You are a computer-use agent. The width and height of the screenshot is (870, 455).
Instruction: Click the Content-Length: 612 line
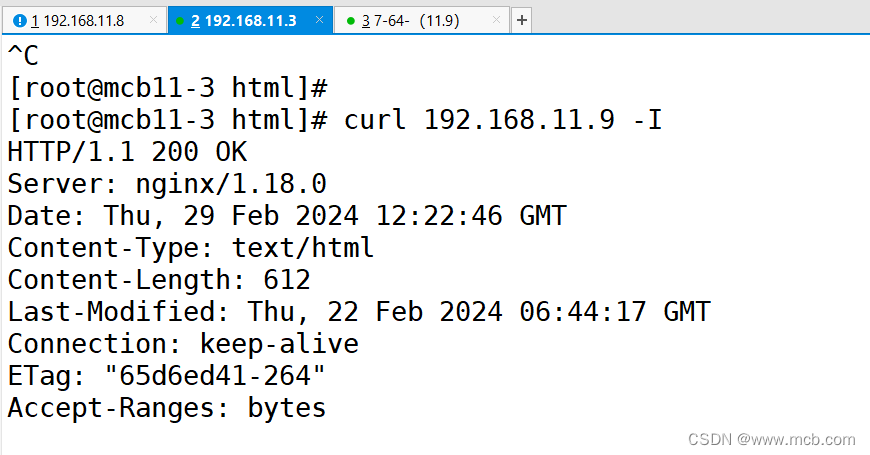coord(159,280)
